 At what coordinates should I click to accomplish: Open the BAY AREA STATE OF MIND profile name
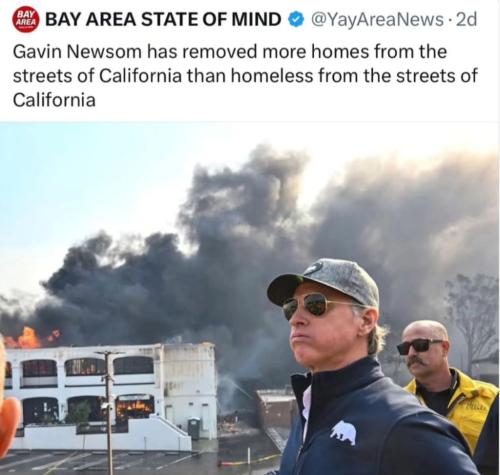163,19
